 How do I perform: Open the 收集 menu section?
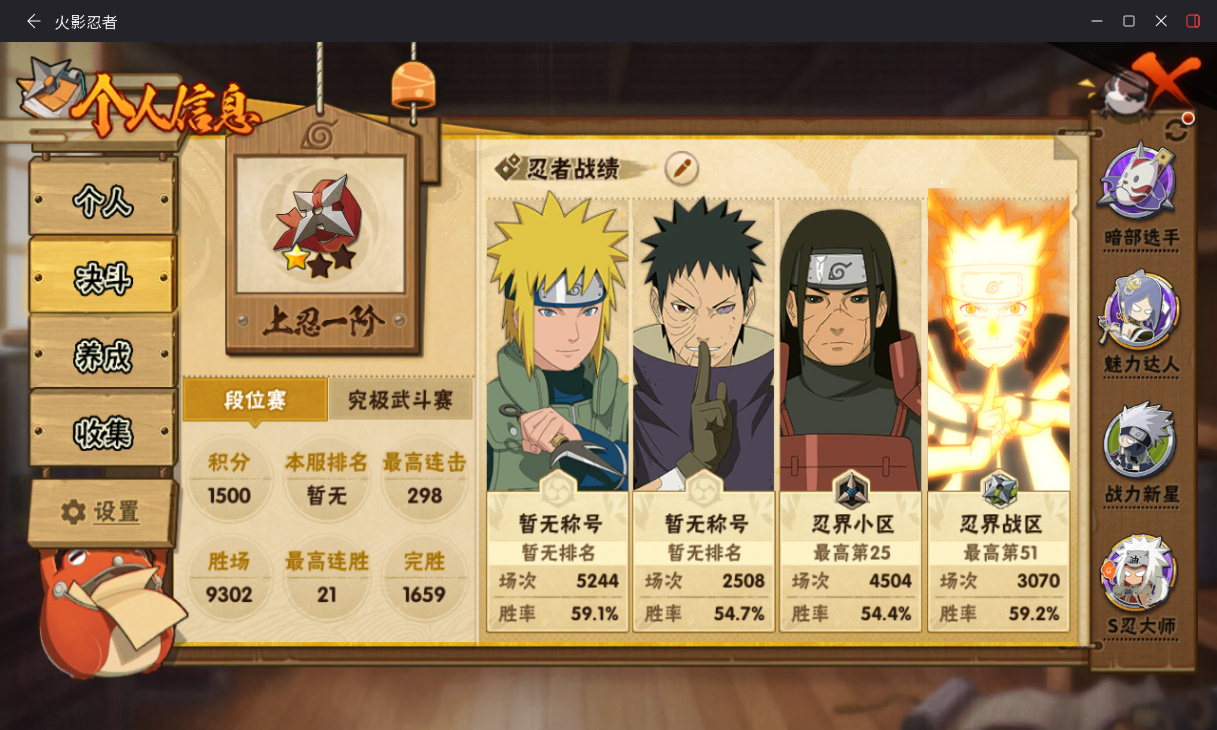103,433
